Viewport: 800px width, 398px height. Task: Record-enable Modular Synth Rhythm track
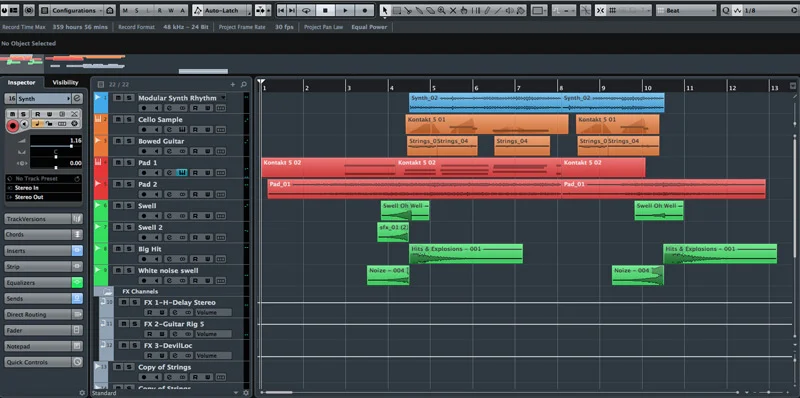pos(143,108)
